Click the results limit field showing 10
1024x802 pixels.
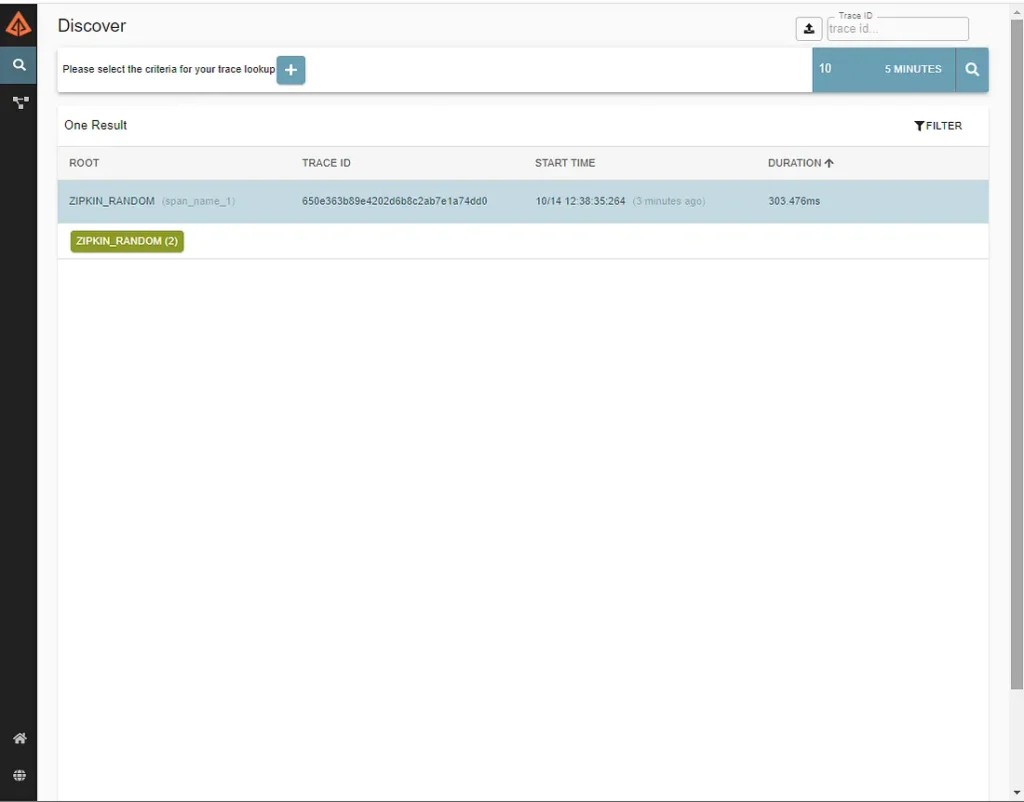coord(838,70)
